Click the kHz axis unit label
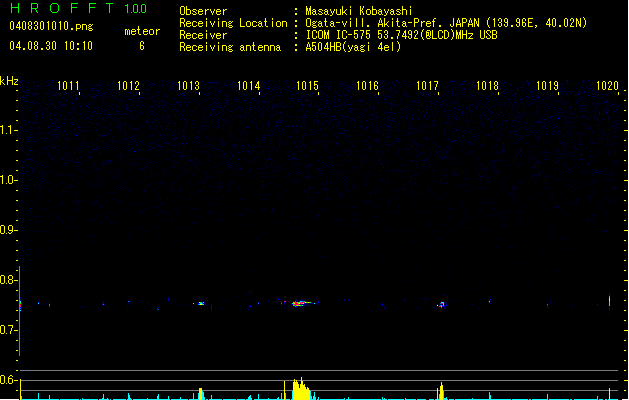Image resolution: width=629 pixels, height=400 pixels. 9,81
